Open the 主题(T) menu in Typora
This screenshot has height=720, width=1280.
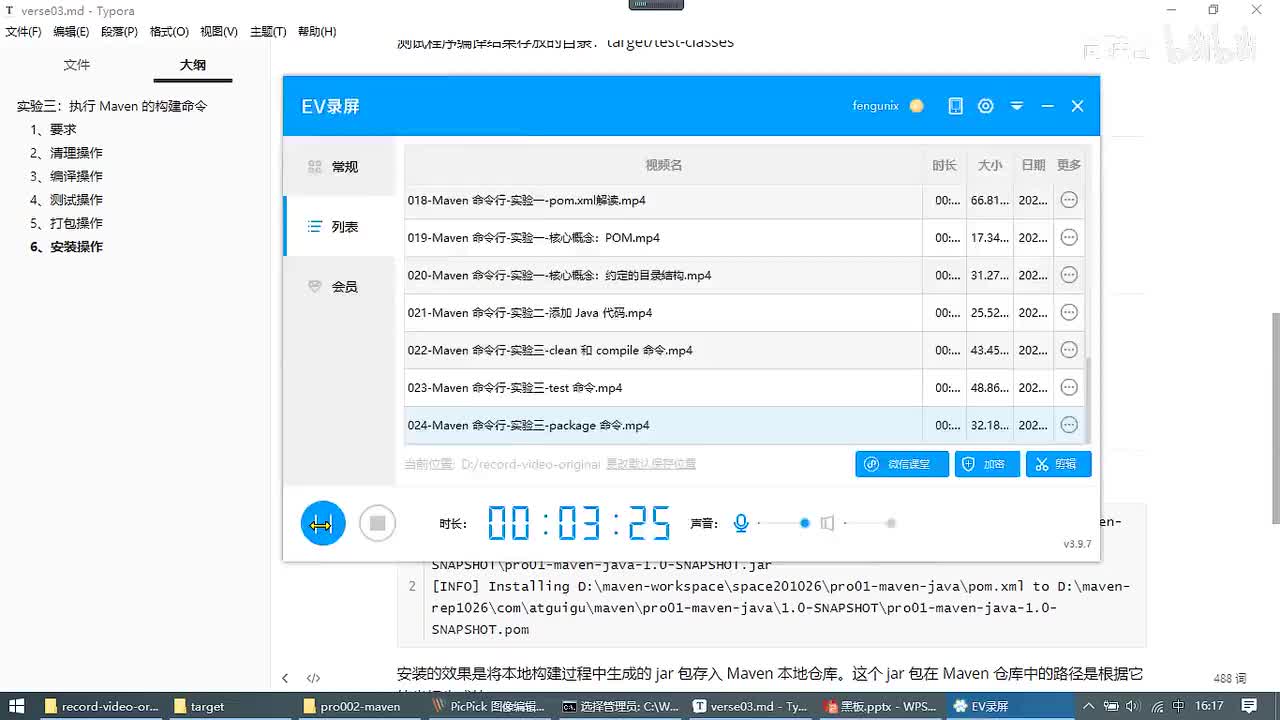tap(268, 32)
